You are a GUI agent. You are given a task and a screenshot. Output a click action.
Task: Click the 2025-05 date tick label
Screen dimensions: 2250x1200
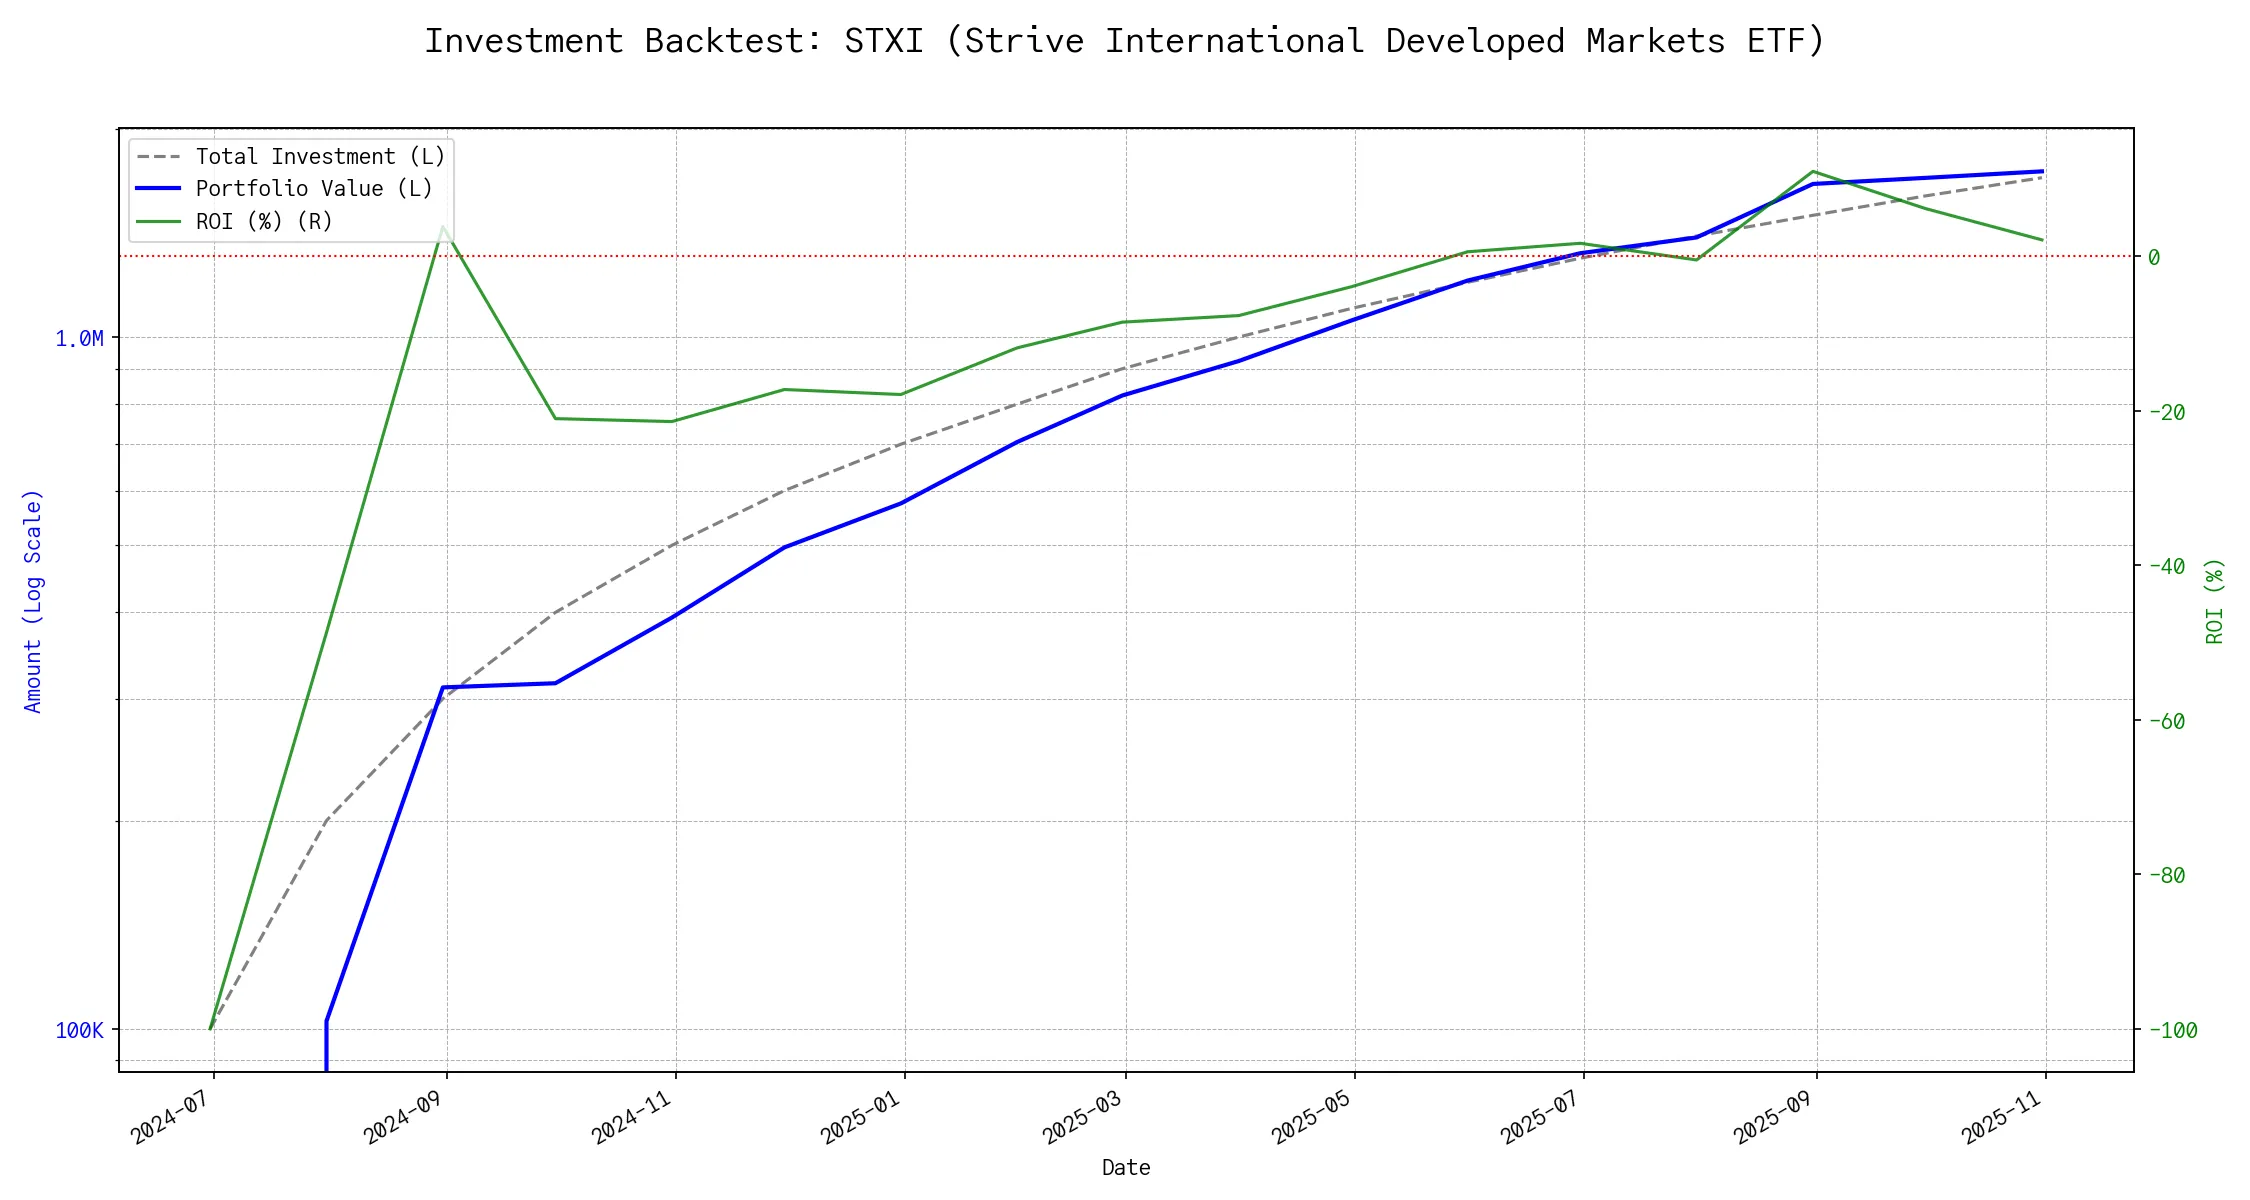click(x=1311, y=1116)
